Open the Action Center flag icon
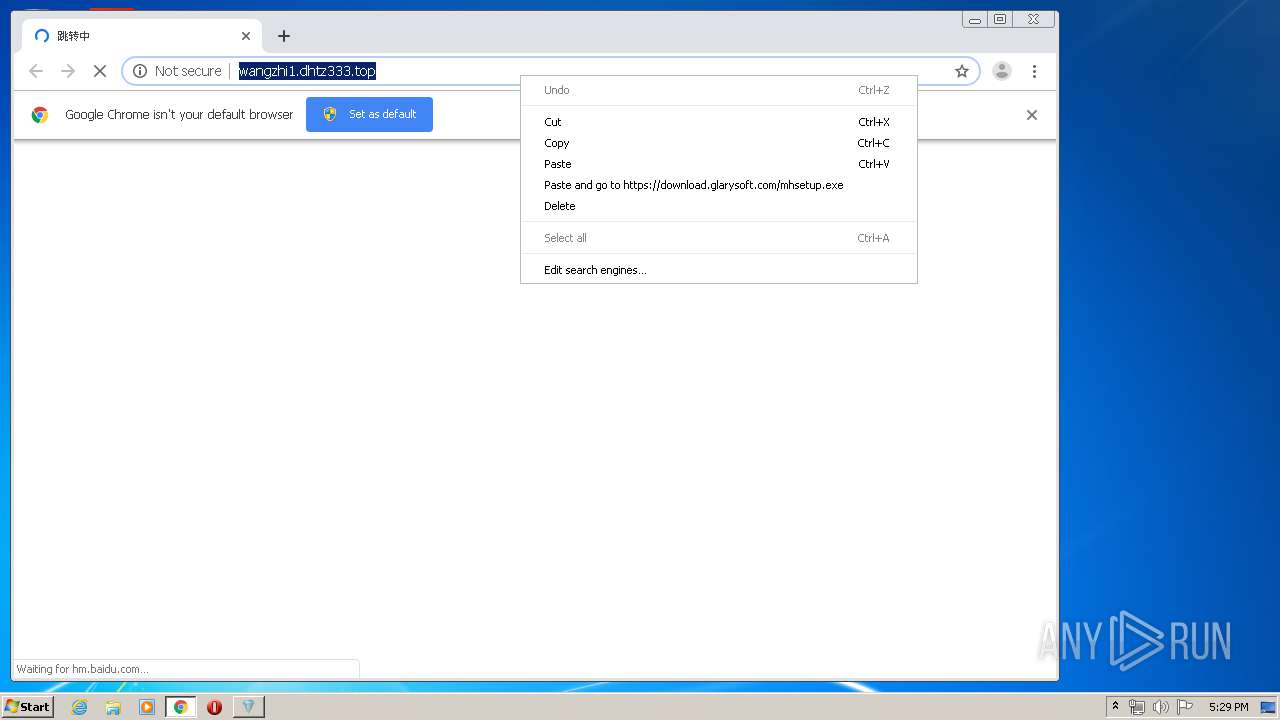The width and height of the screenshot is (1280, 720). click(1185, 707)
